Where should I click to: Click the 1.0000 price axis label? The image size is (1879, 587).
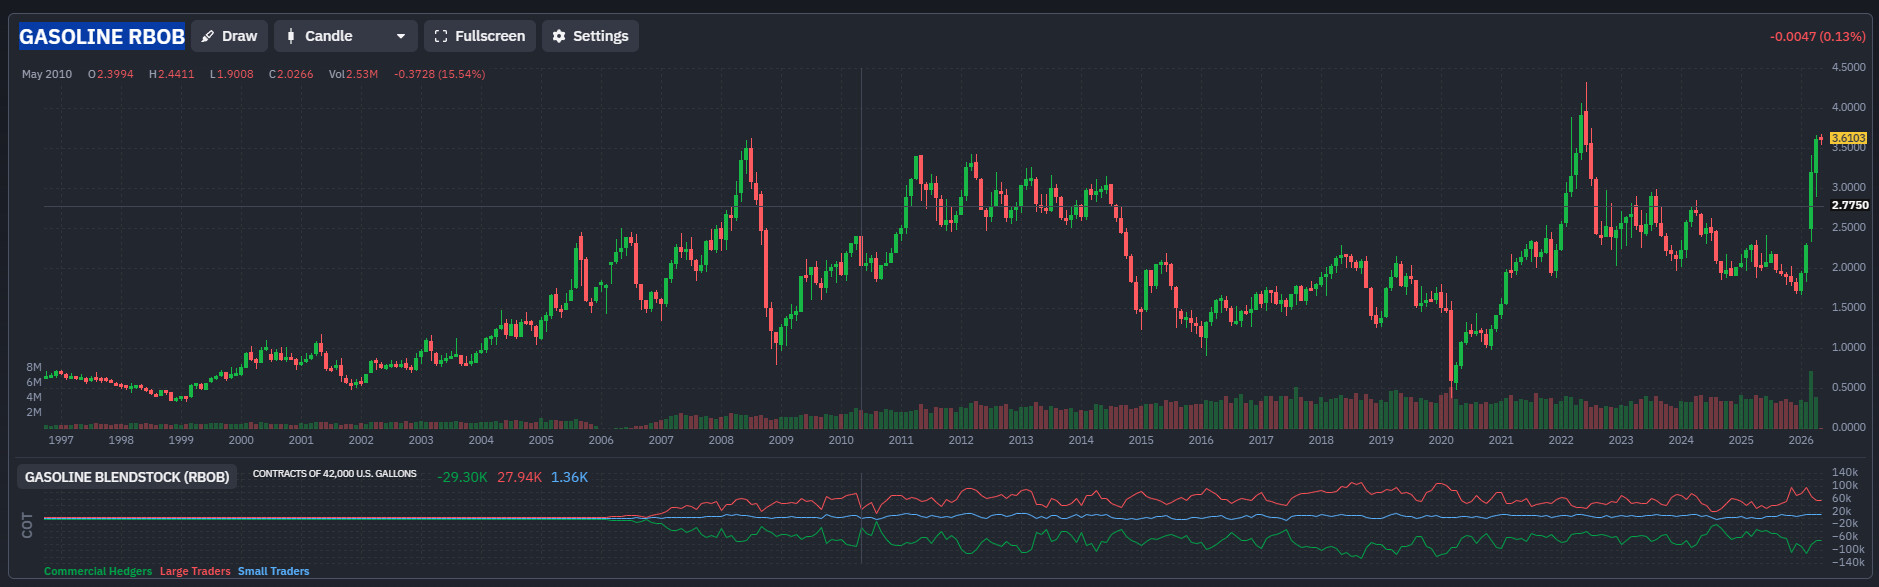coord(1848,347)
